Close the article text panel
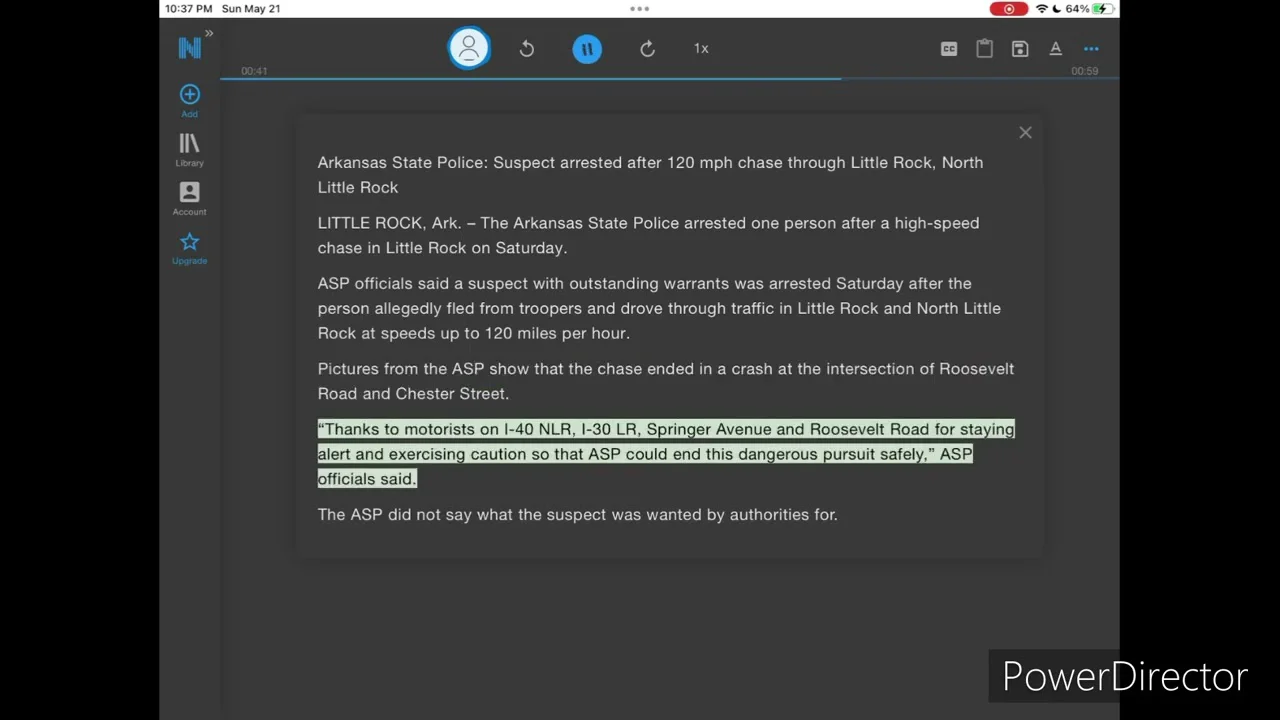Viewport: 1280px width, 720px height. click(1025, 132)
